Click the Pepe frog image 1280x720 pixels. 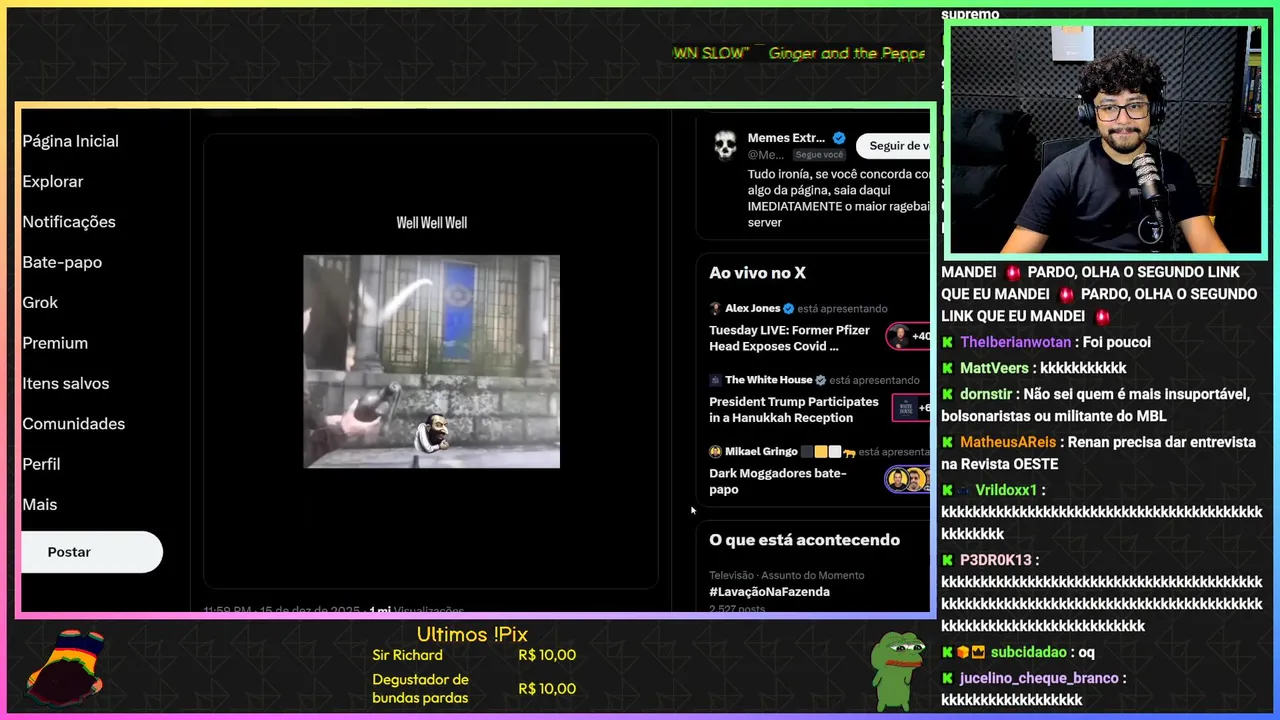click(897, 670)
